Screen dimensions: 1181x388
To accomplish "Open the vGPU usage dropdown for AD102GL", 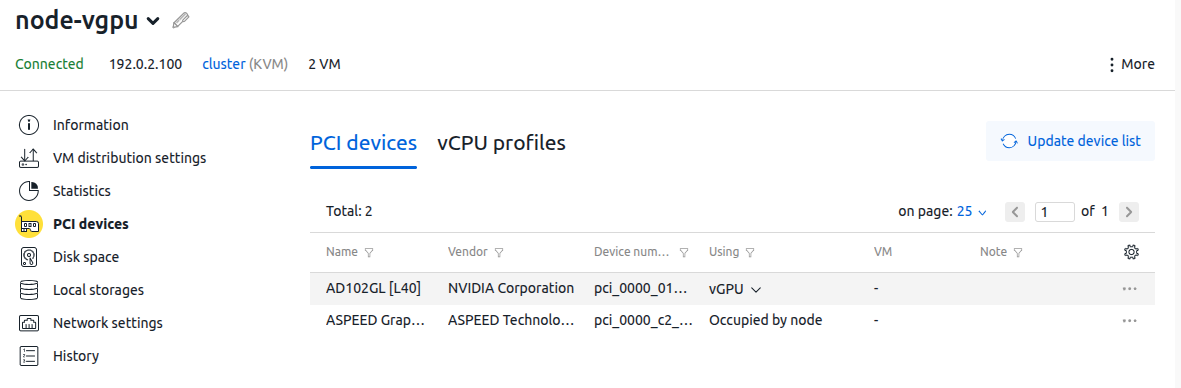I will pyautogui.click(x=735, y=289).
